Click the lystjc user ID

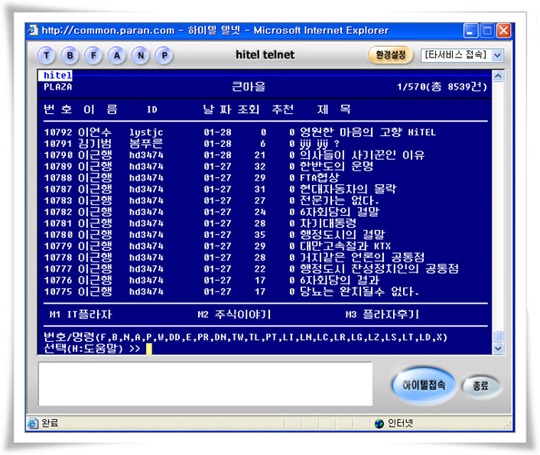pyautogui.click(x=146, y=132)
